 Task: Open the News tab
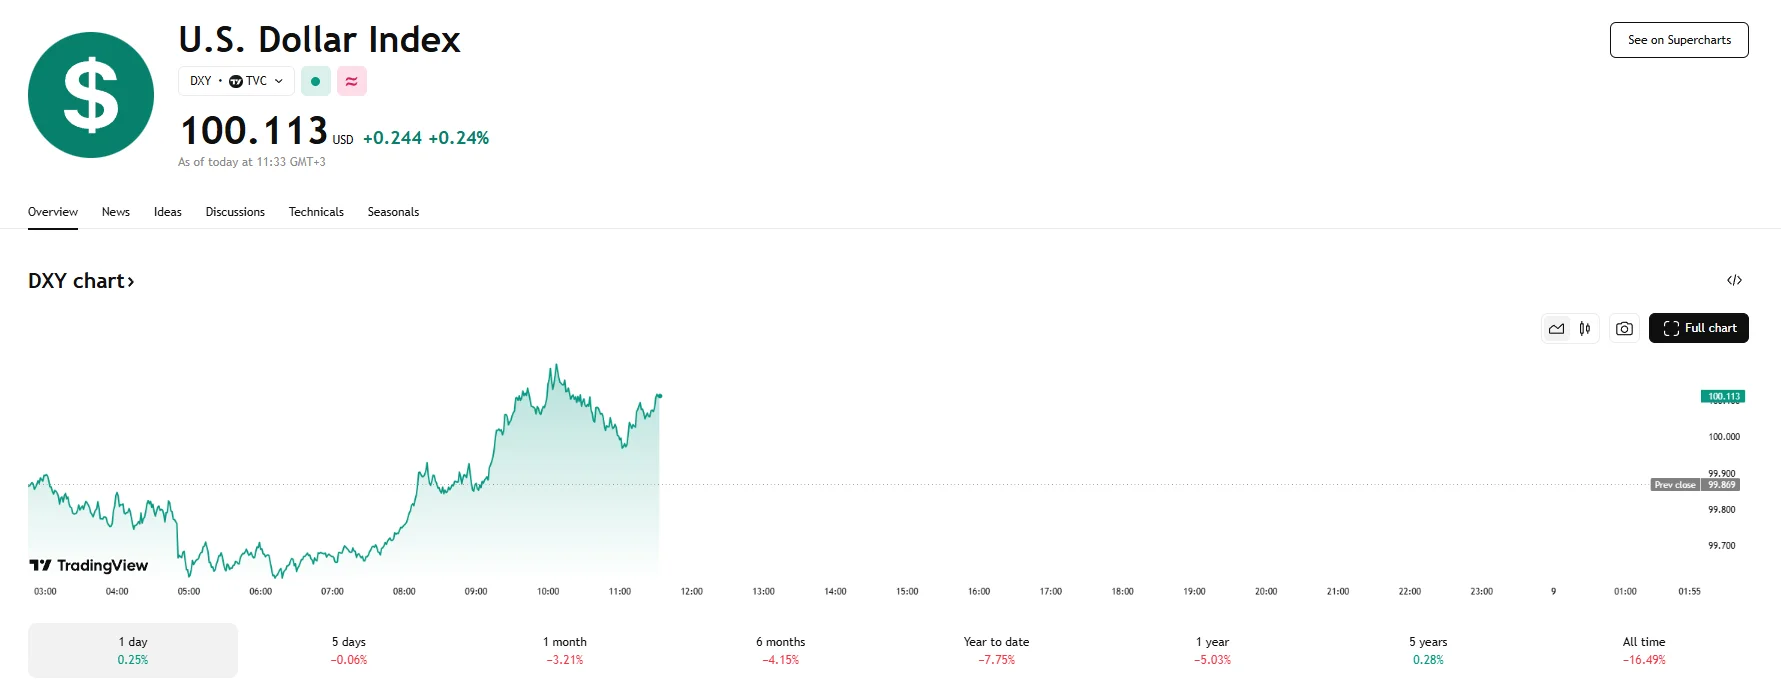[x=116, y=212]
